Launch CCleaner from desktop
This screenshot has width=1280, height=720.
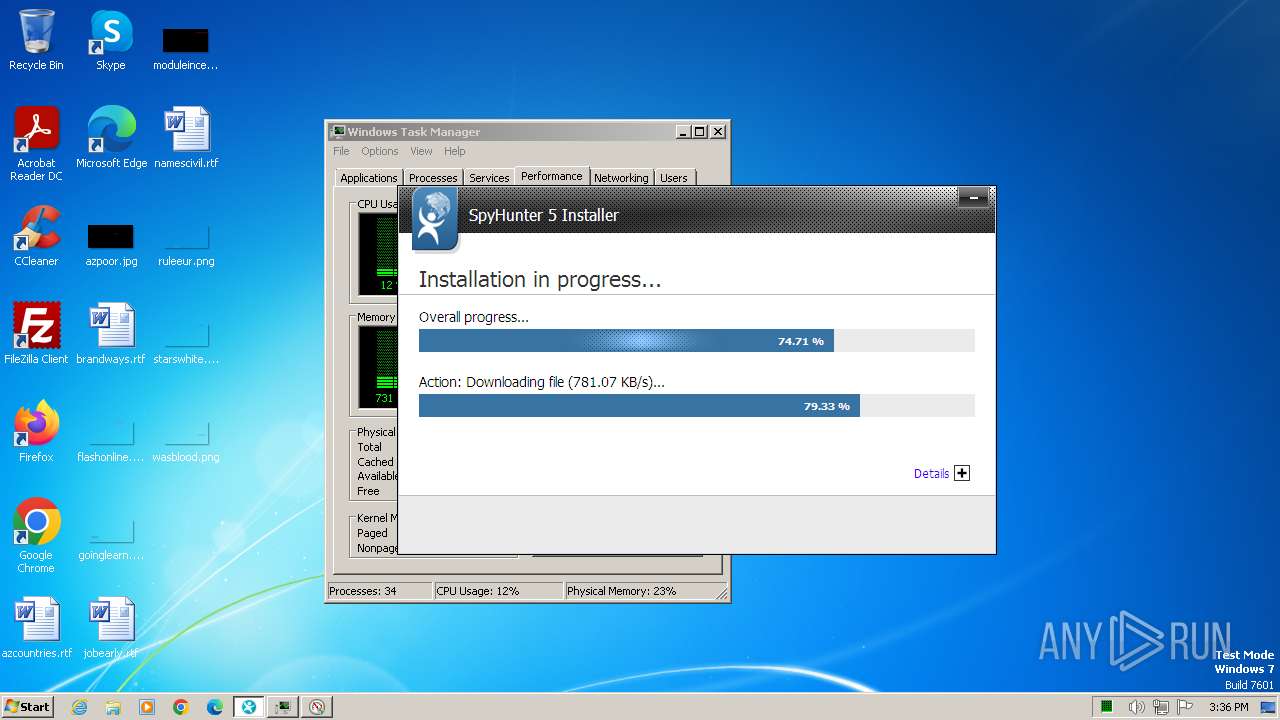click(36, 236)
